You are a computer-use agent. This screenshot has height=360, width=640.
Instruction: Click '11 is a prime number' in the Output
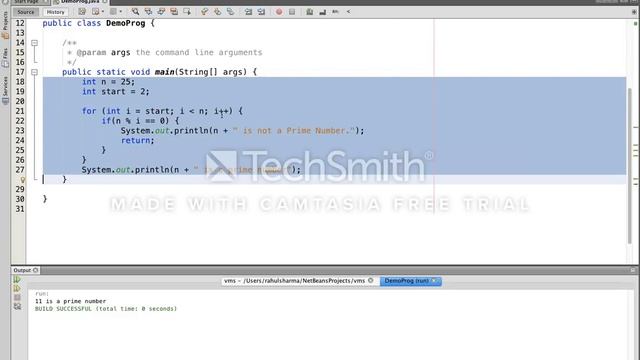point(70,301)
